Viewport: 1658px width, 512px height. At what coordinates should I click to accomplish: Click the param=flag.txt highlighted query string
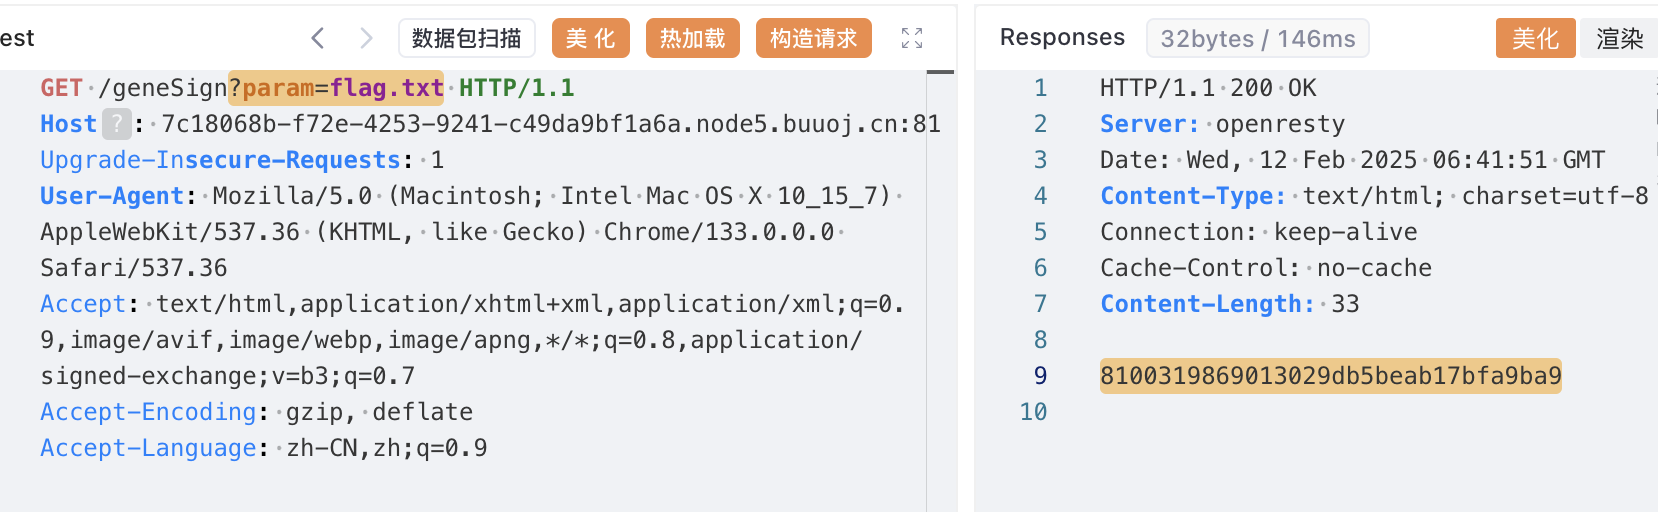[336, 88]
